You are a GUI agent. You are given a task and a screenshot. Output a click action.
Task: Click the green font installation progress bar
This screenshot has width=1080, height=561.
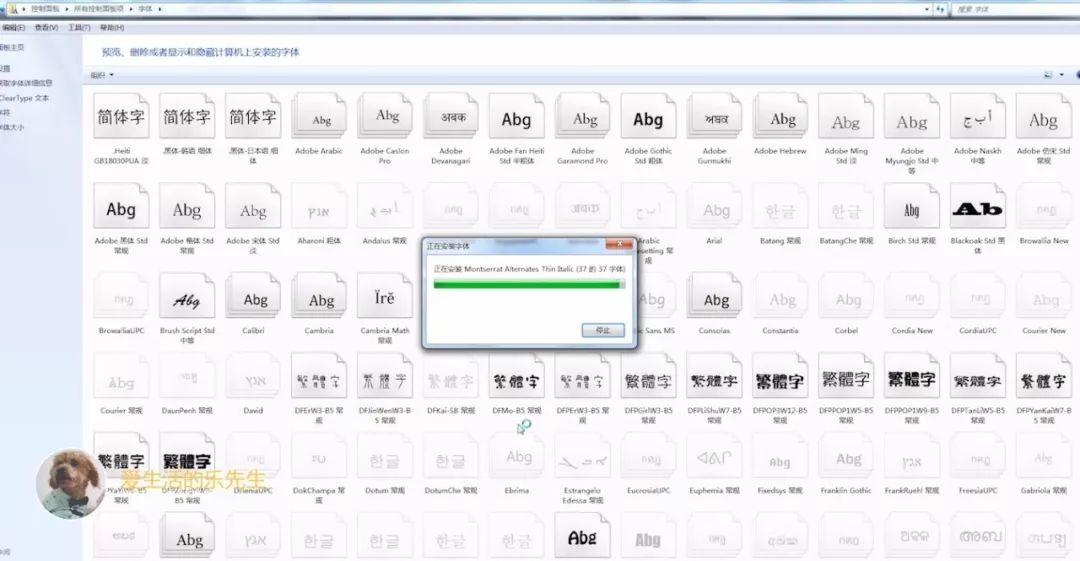[x=529, y=284]
